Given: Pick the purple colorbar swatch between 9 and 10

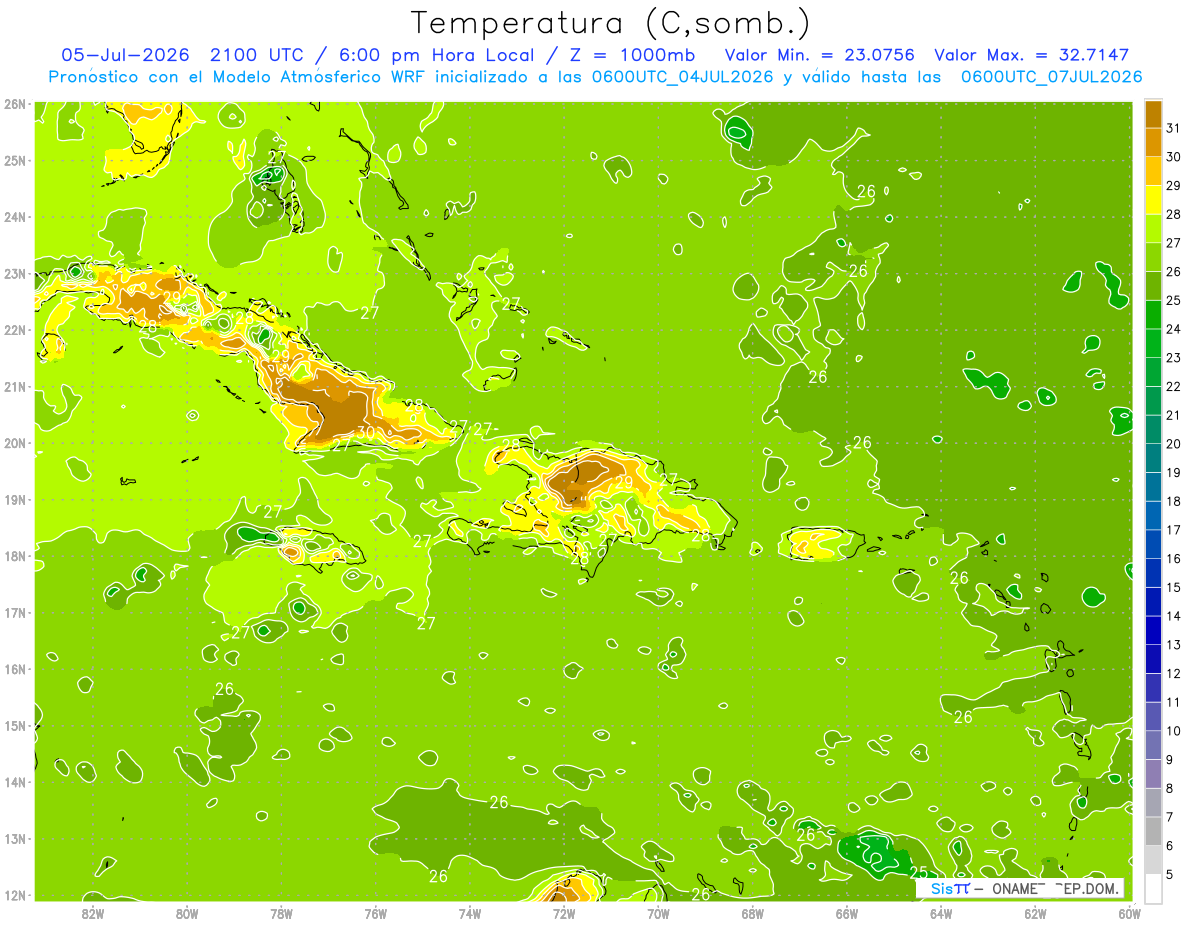Looking at the screenshot, I should tap(1153, 745).
